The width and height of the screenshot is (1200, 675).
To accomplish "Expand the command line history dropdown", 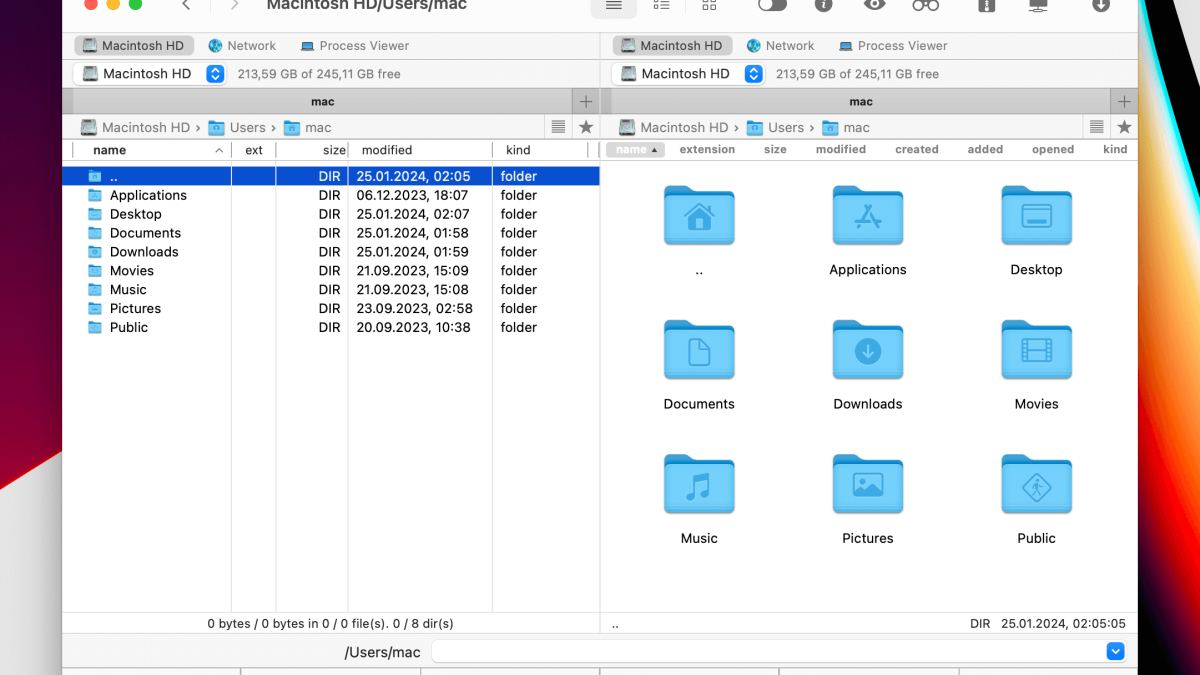I will coord(1115,652).
